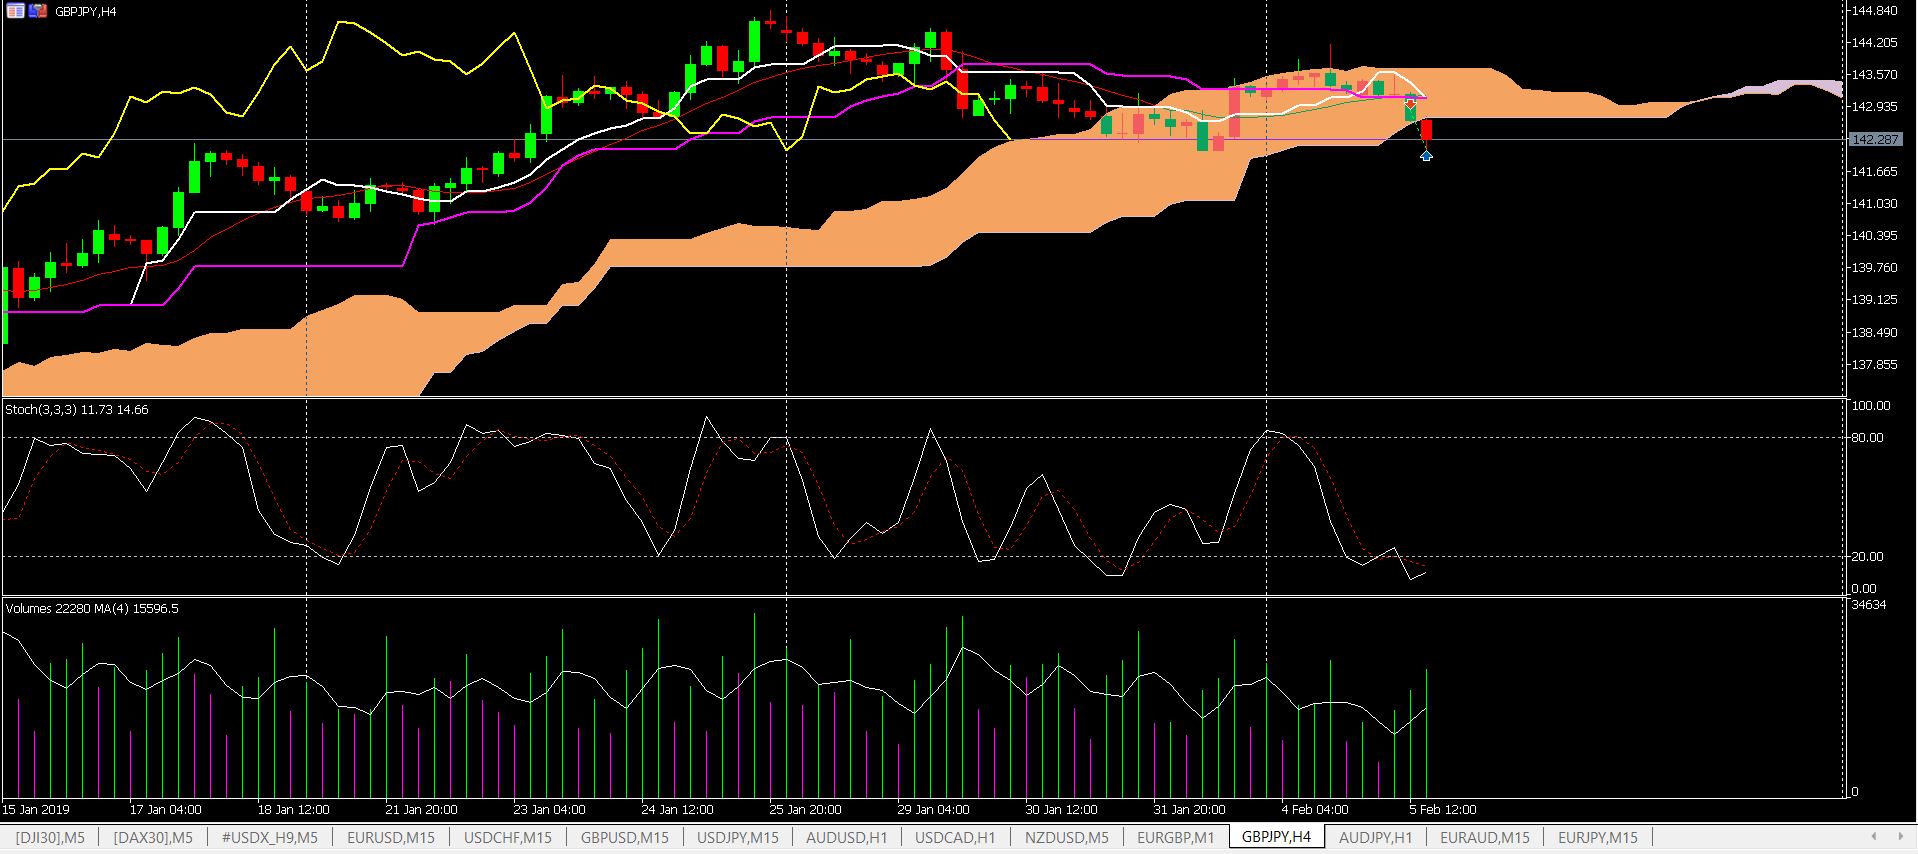Click the 18 Jan 12:00 time label
This screenshot has height=854, width=1918.
click(x=294, y=810)
